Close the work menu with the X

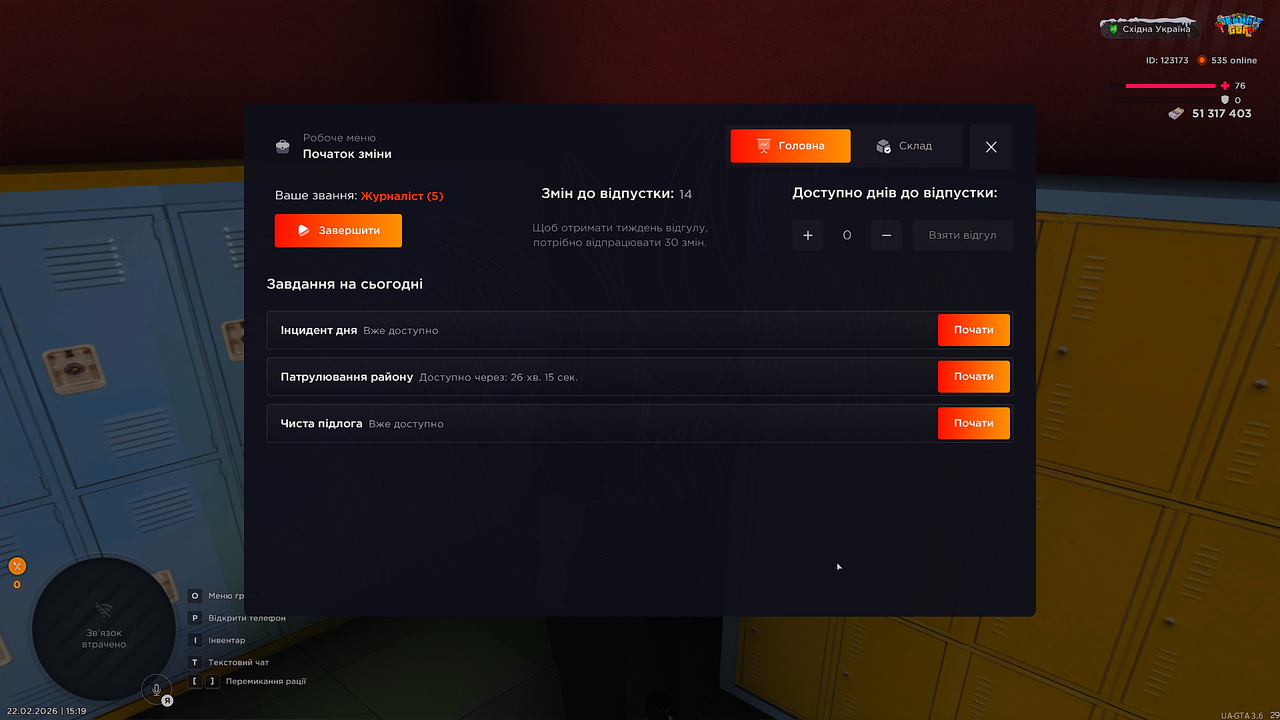coord(991,147)
